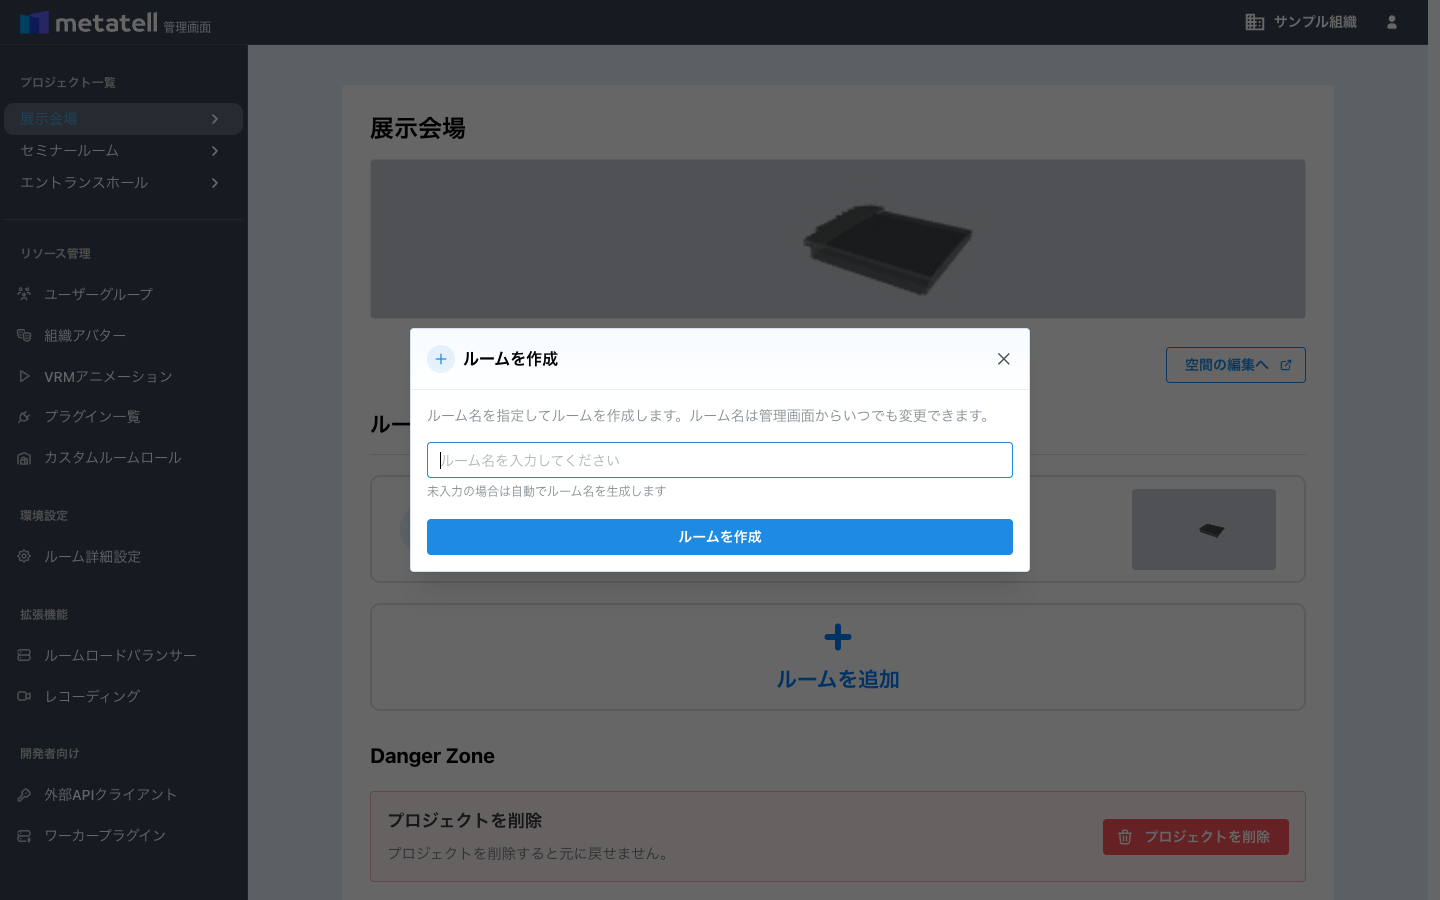Screen dimensions: 1440x900
Task: Open the user account icon
Action: (1392, 22)
